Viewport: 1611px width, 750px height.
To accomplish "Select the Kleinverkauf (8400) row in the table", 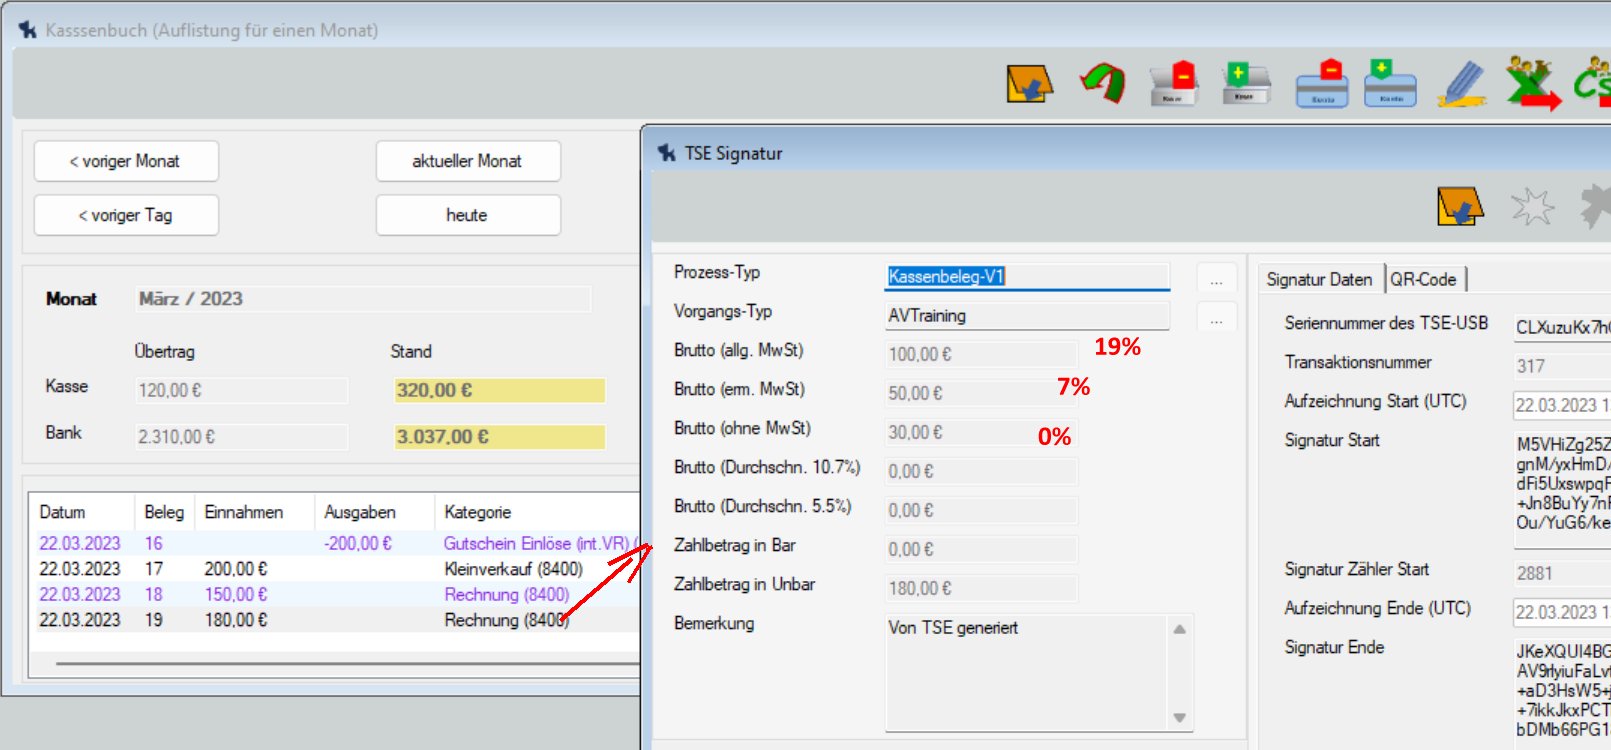I will pos(513,569).
